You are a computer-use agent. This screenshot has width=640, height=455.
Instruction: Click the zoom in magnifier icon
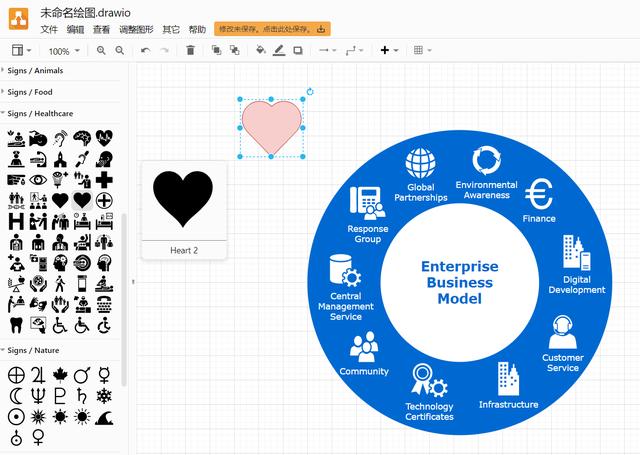click(101, 50)
